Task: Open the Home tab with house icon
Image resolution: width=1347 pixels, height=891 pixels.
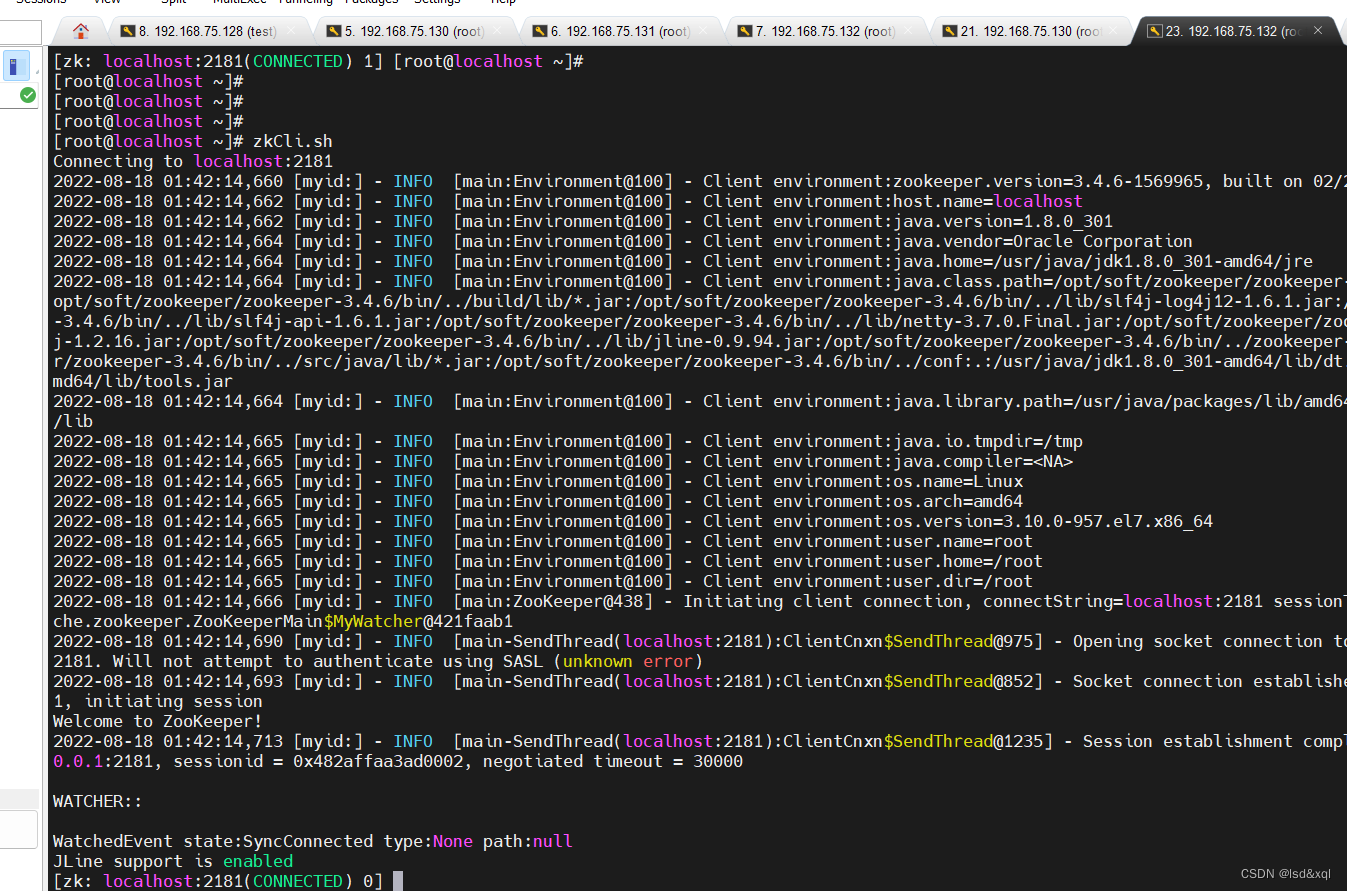Action: pos(82,30)
